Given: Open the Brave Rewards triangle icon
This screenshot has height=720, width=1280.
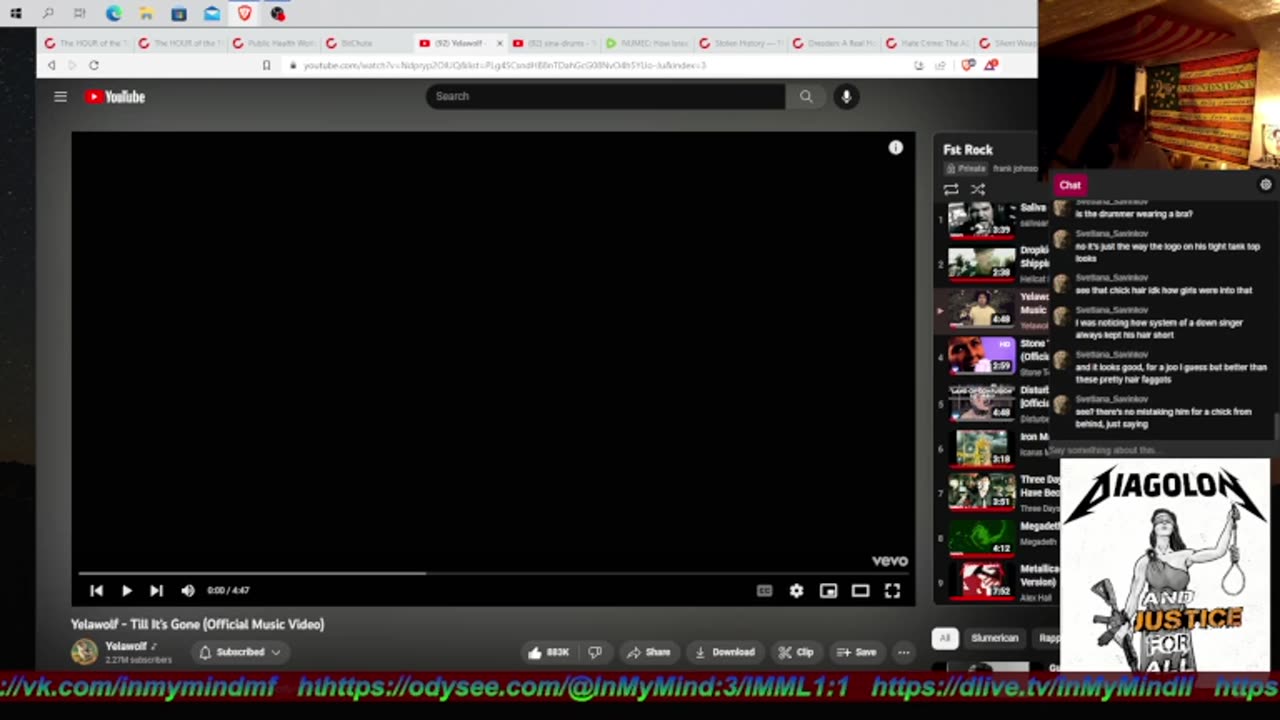Looking at the screenshot, I should [990, 65].
